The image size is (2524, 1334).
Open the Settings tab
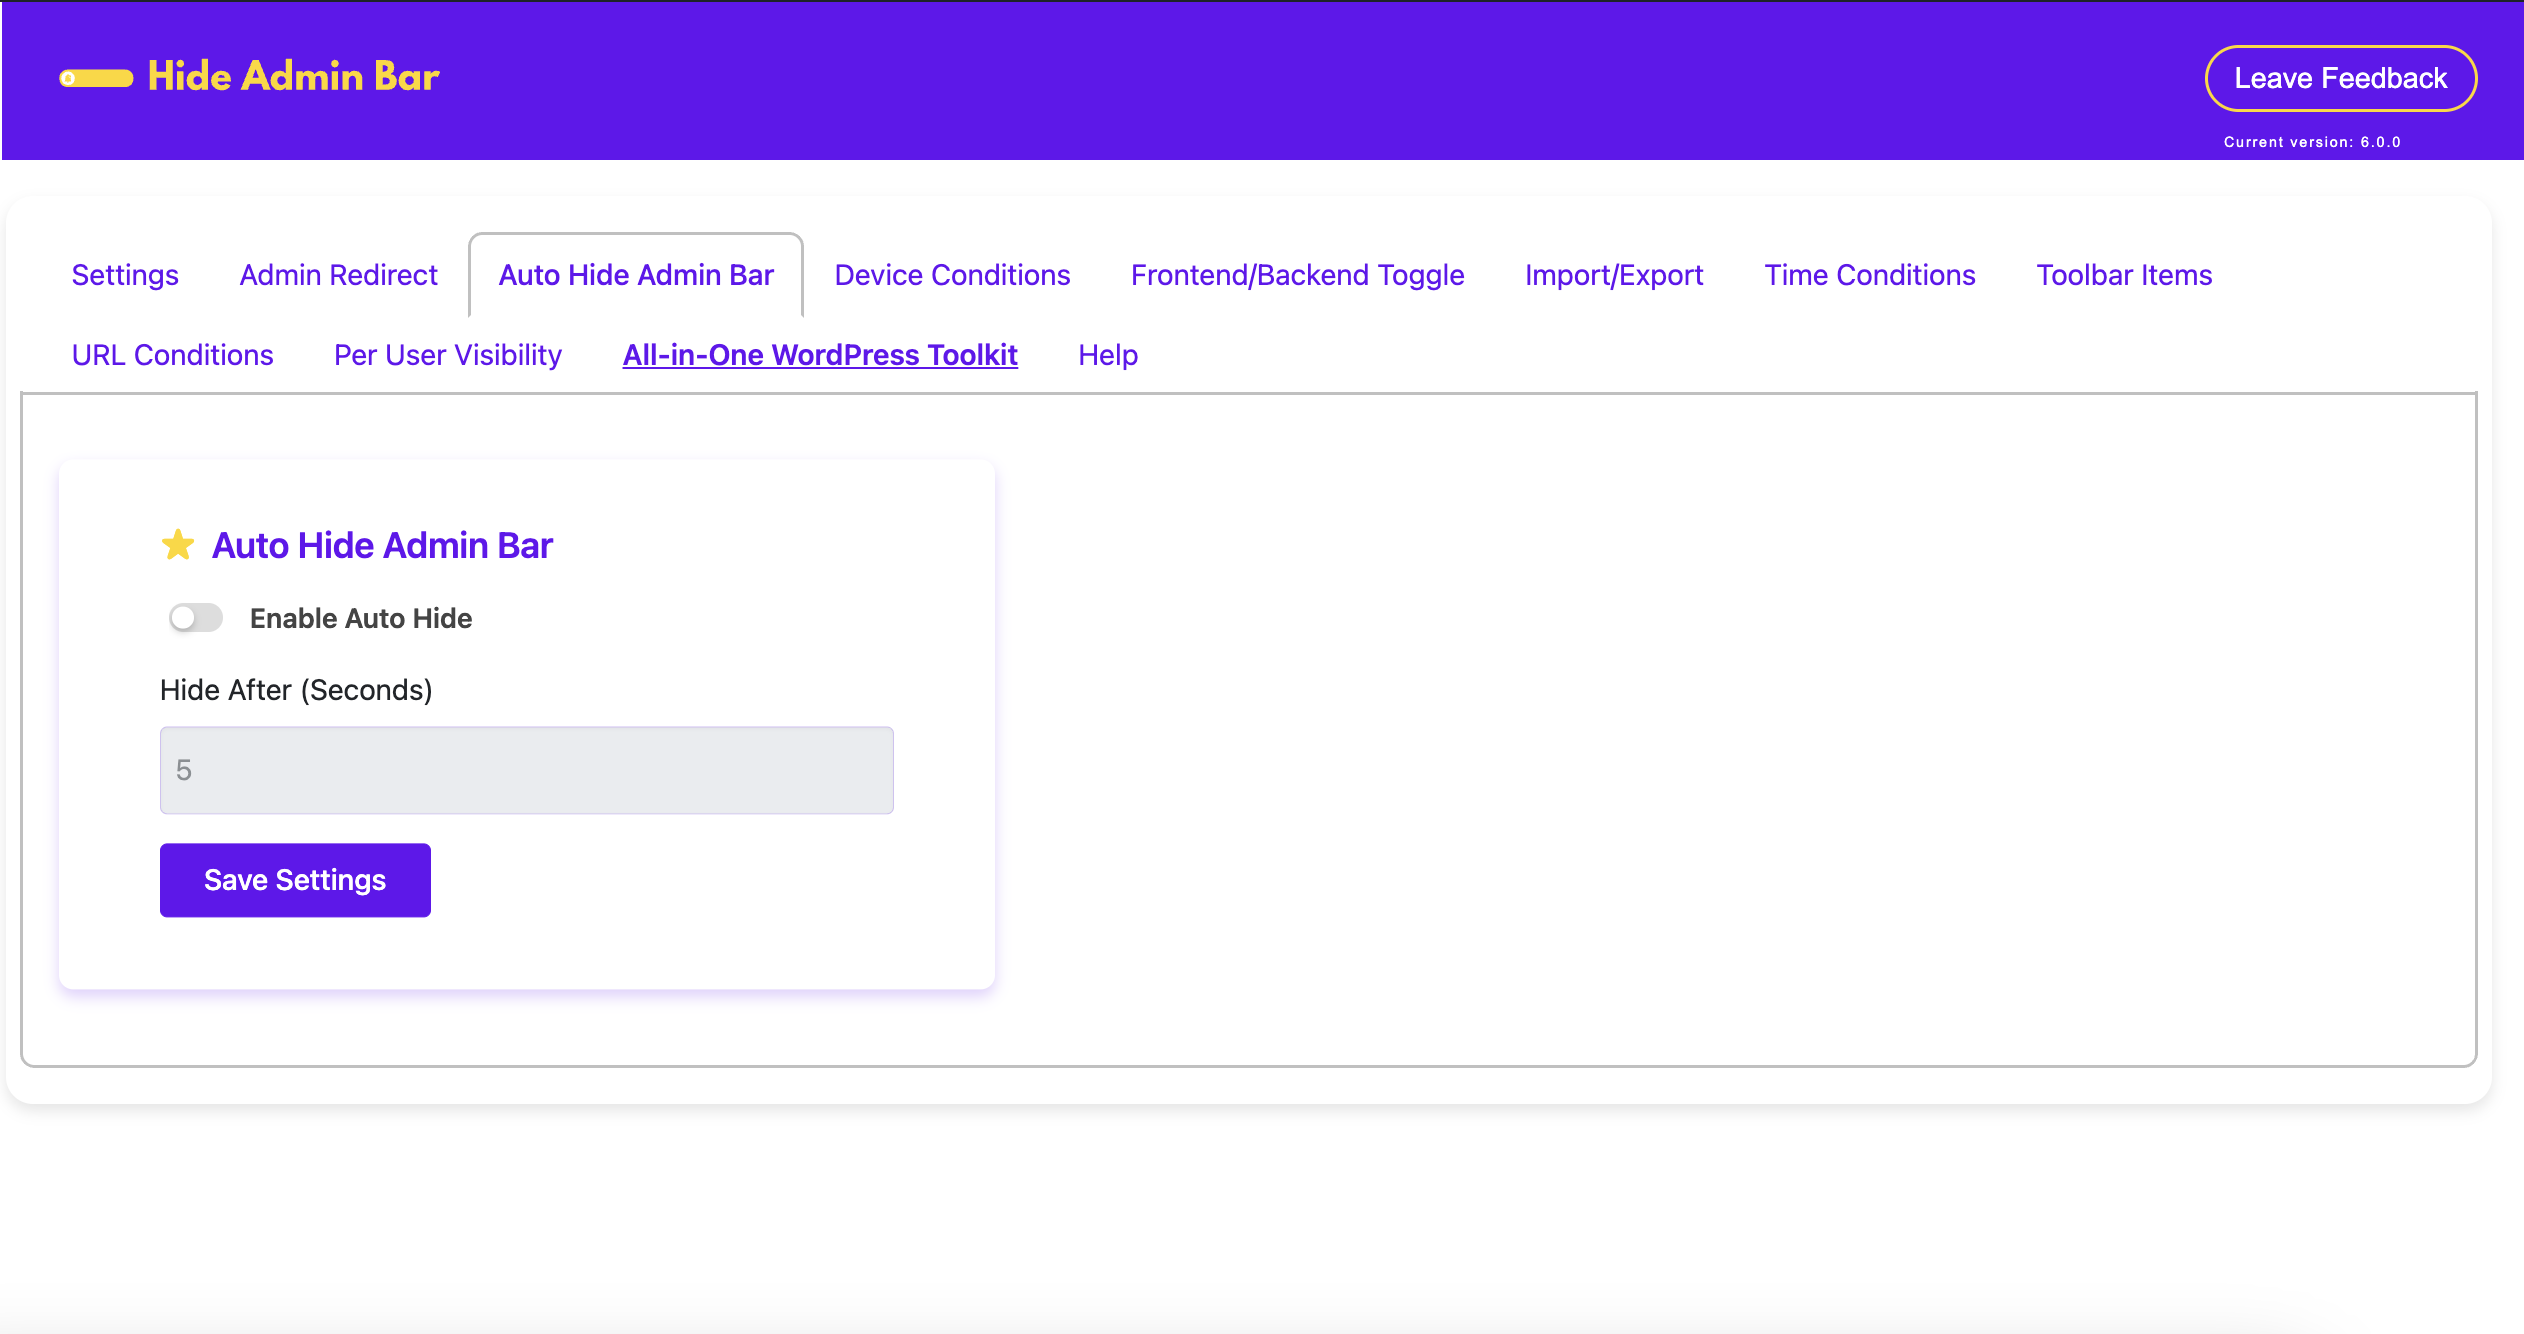[x=125, y=275]
